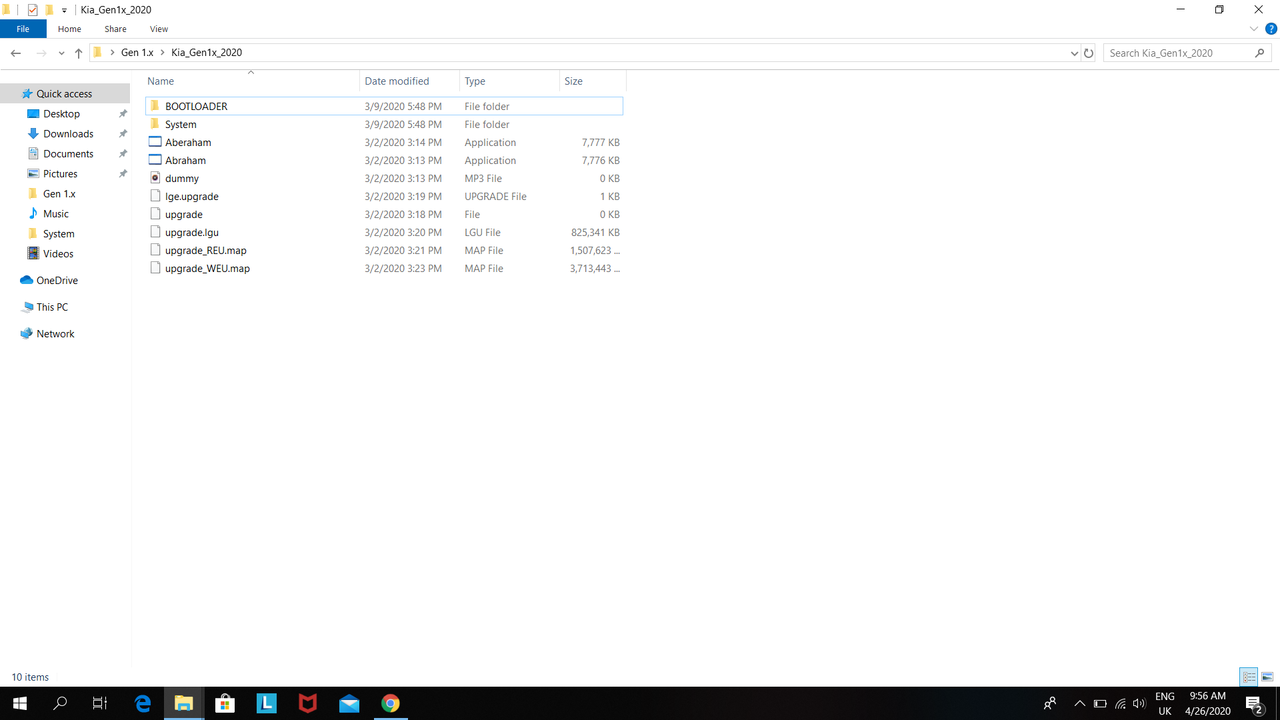Launch Google Chrome from taskbar
Image resolution: width=1280 pixels, height=720 pixels.
point(390,703)
